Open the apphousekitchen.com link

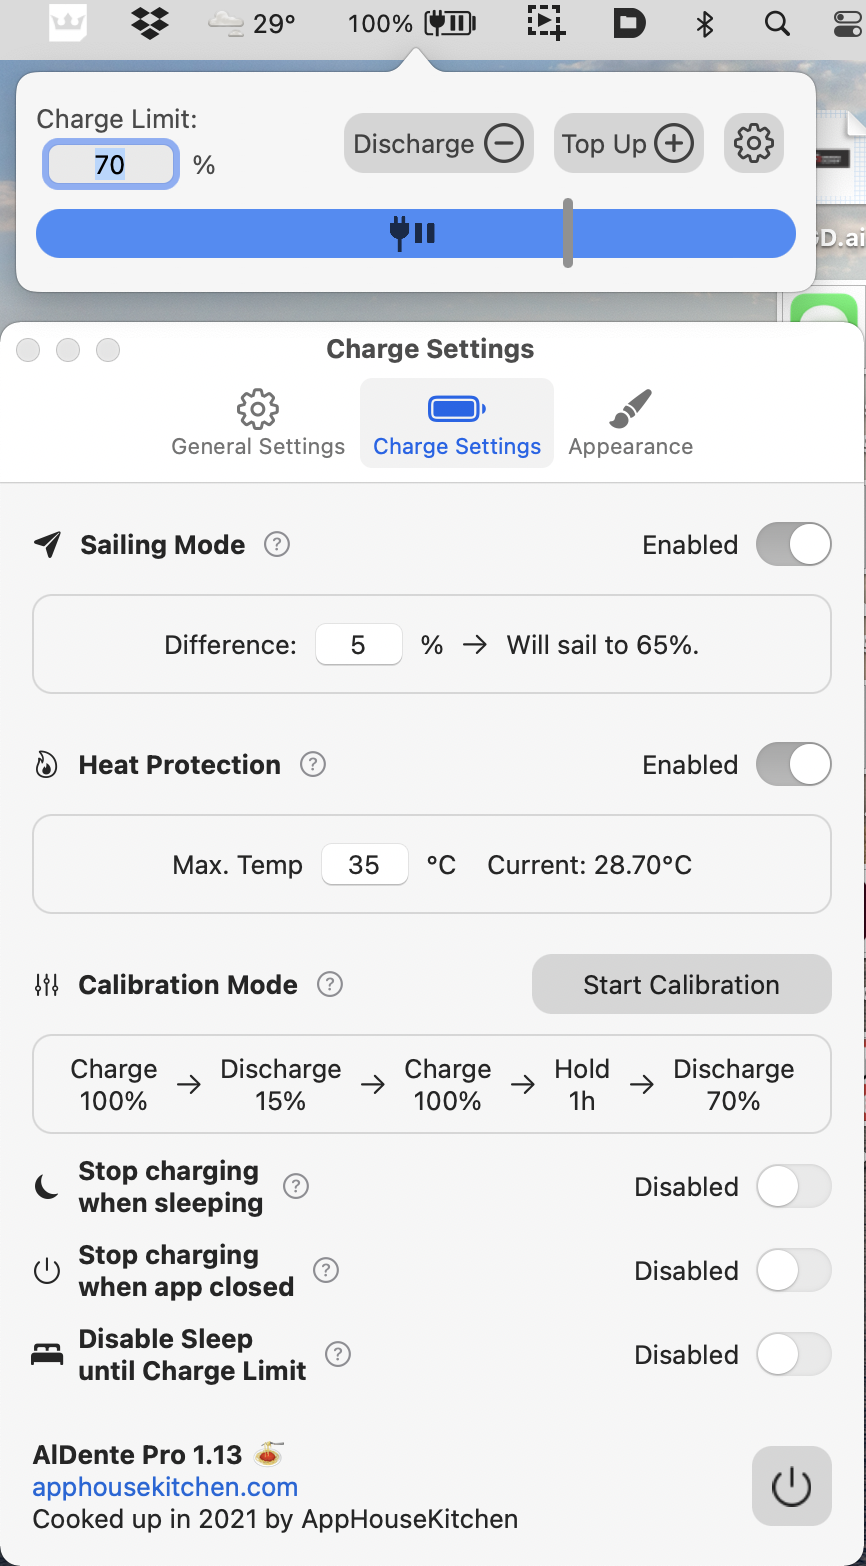[x=165, y=1487]
